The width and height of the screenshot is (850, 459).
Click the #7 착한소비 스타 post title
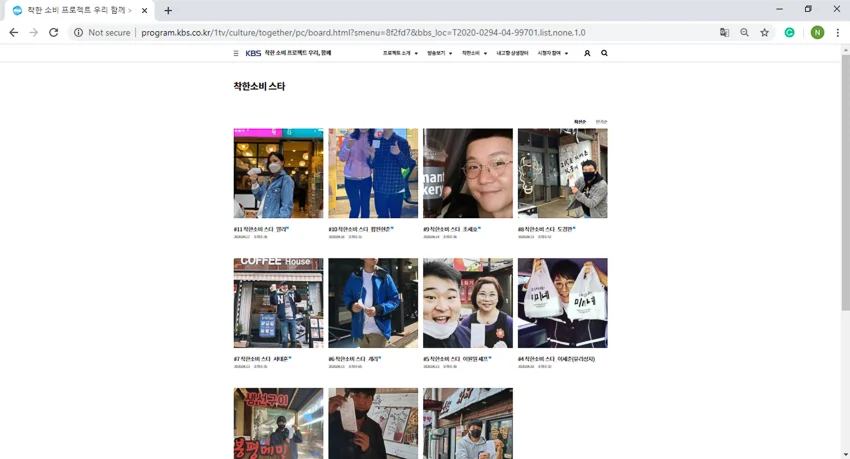click(262, 359)
